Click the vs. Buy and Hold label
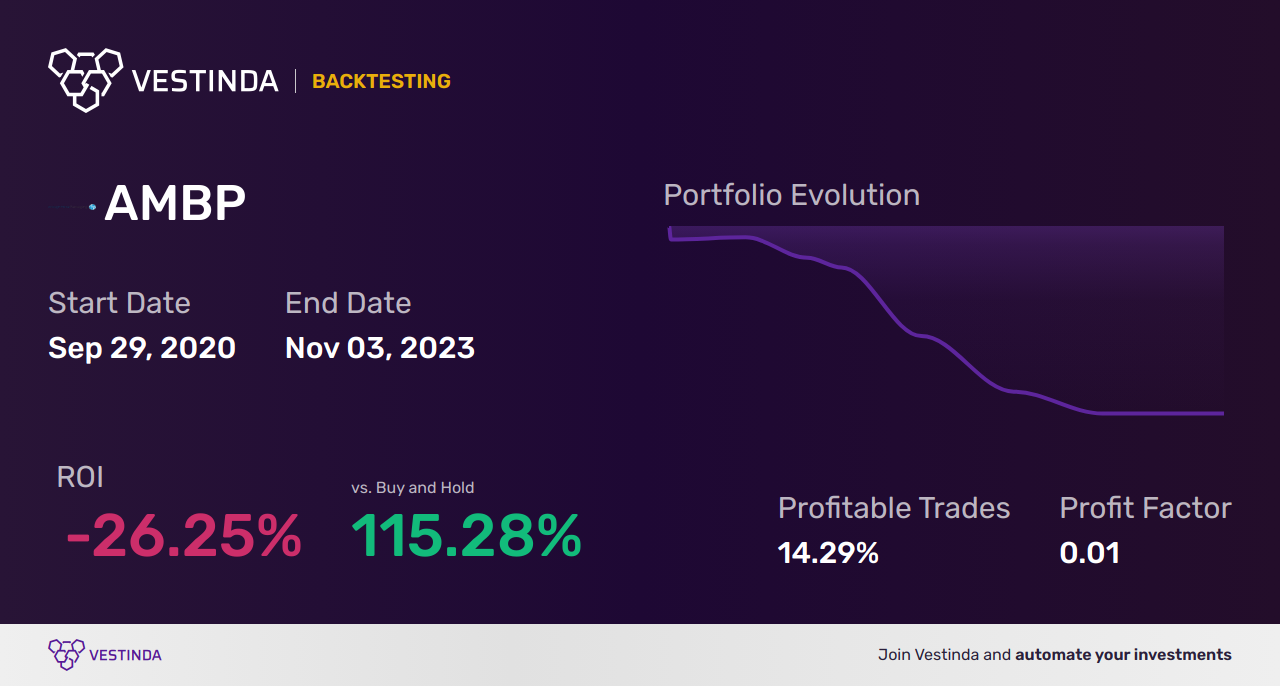 coord(413,488)
